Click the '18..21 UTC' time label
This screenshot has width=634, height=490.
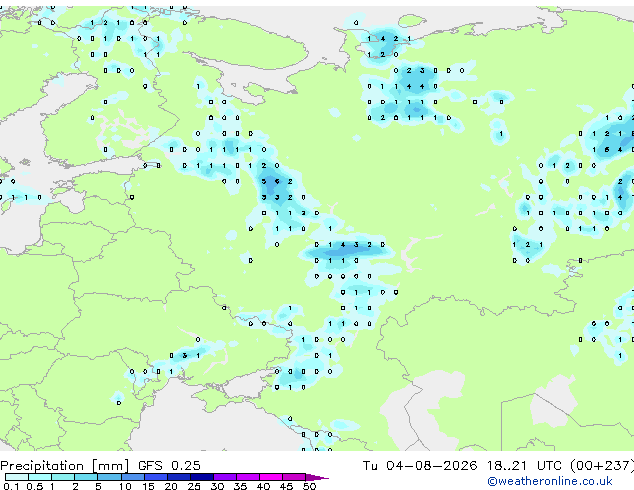pos(524,466)
